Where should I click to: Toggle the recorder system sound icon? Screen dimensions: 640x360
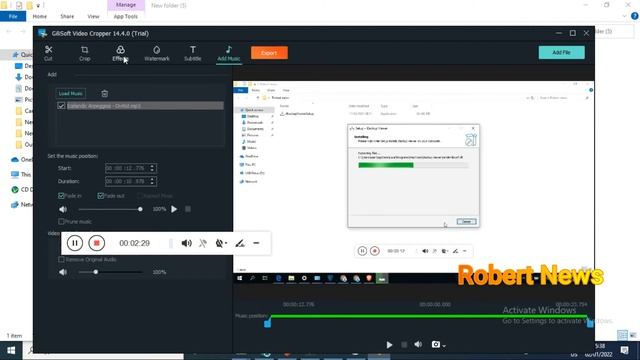[187, 243]
